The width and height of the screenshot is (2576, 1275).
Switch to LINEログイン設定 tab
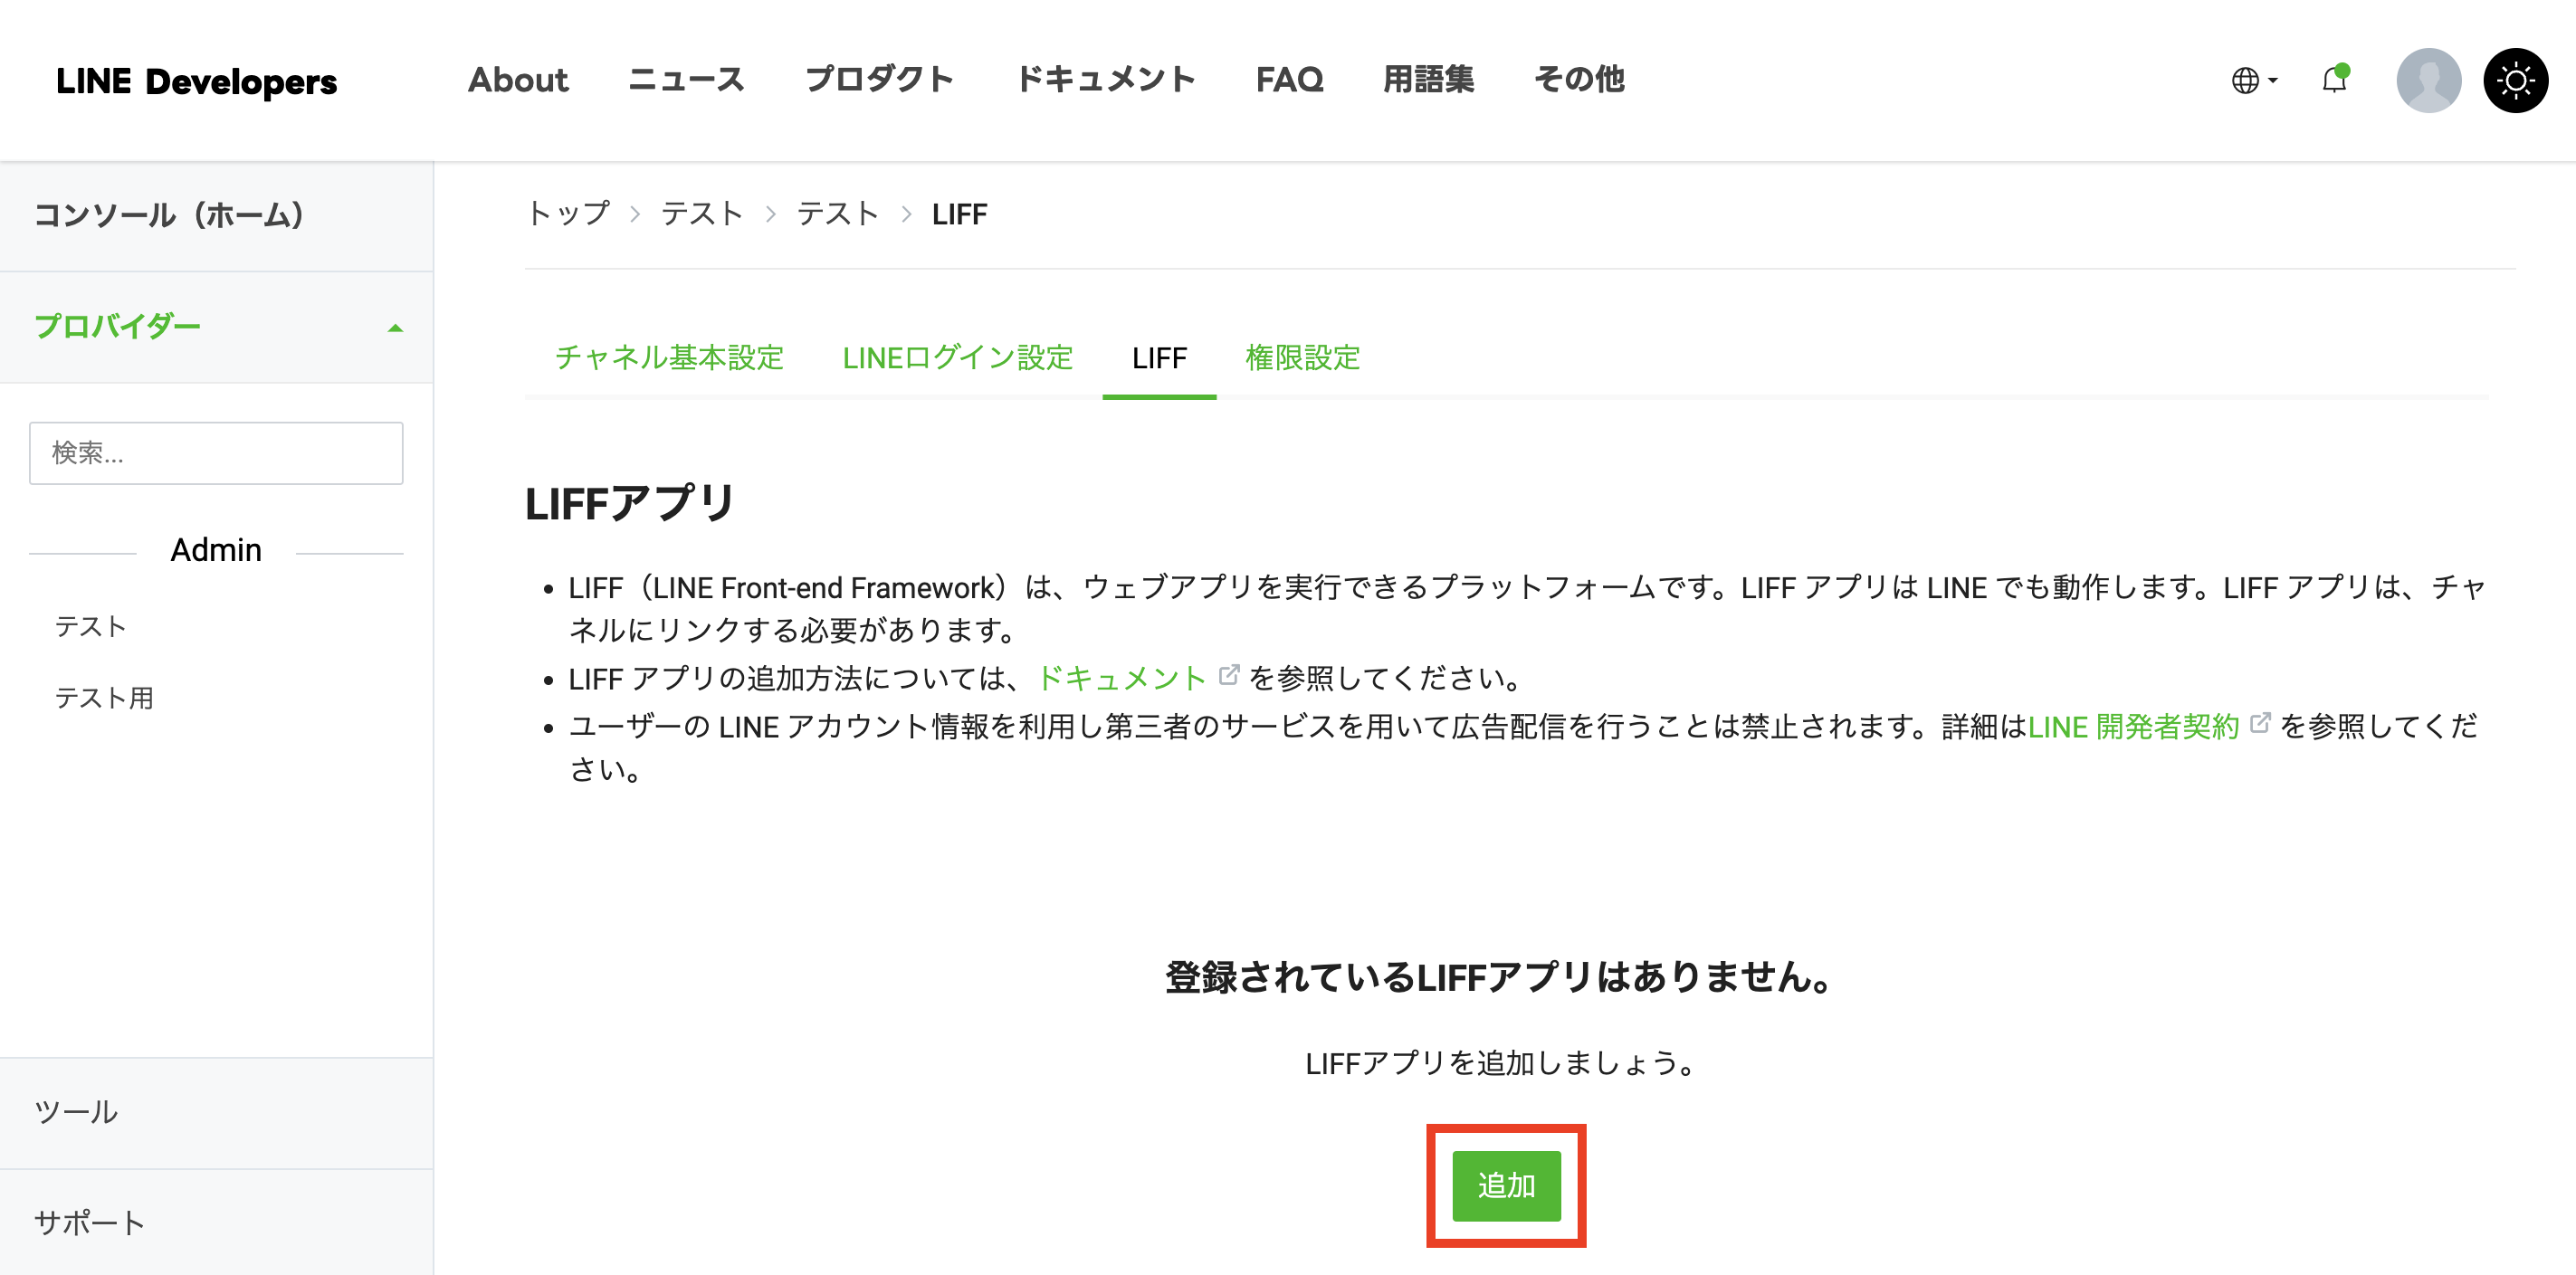point(957,357)
